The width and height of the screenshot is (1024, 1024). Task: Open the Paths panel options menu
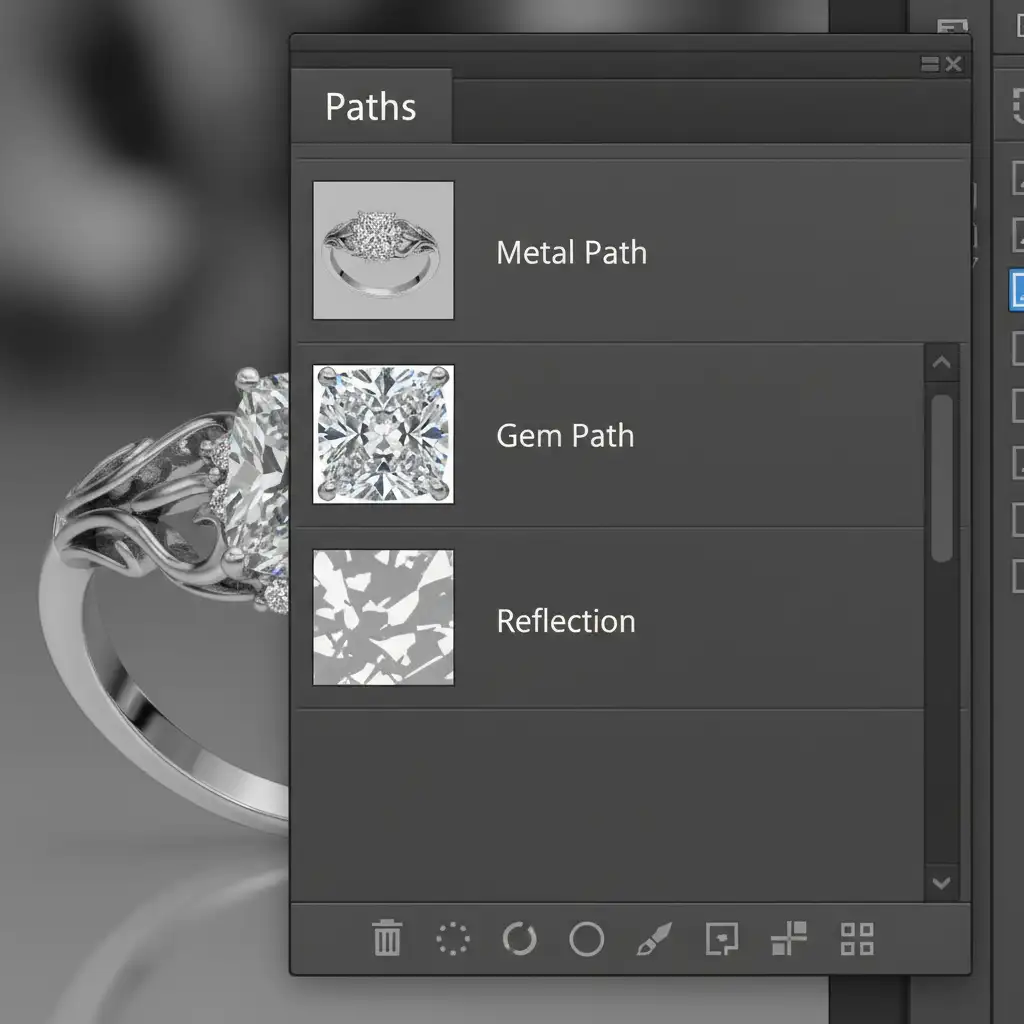click(930, 64)
